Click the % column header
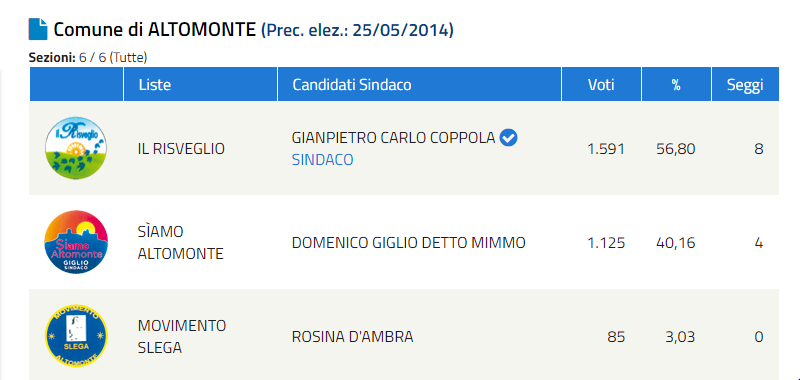This screenshot has height=380, width=800. 676,84
